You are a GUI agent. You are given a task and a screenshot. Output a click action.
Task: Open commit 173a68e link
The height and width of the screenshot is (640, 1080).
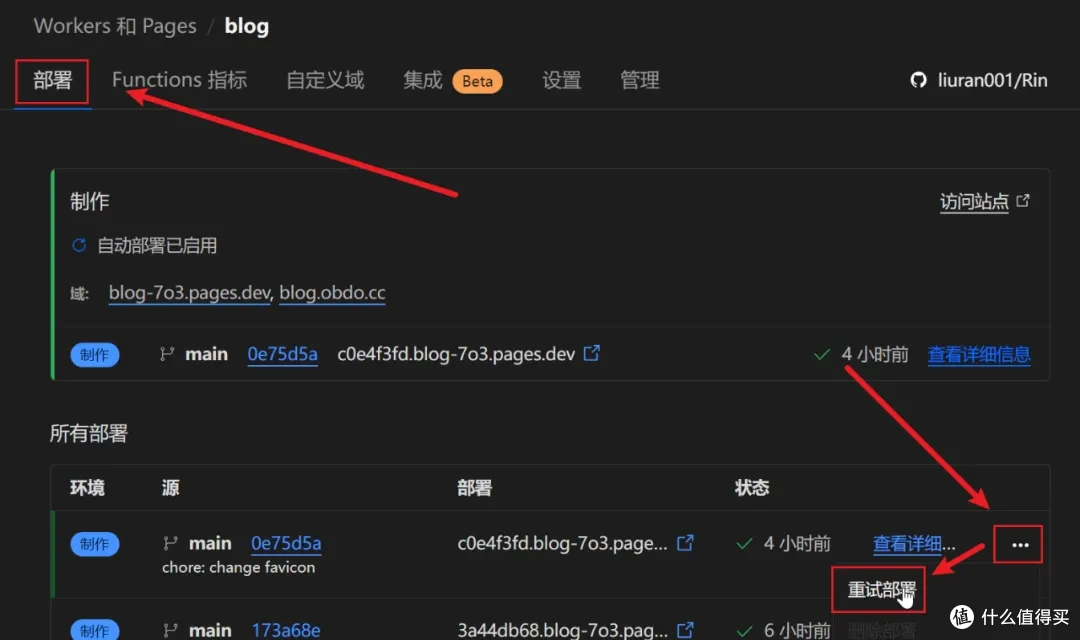286,630
